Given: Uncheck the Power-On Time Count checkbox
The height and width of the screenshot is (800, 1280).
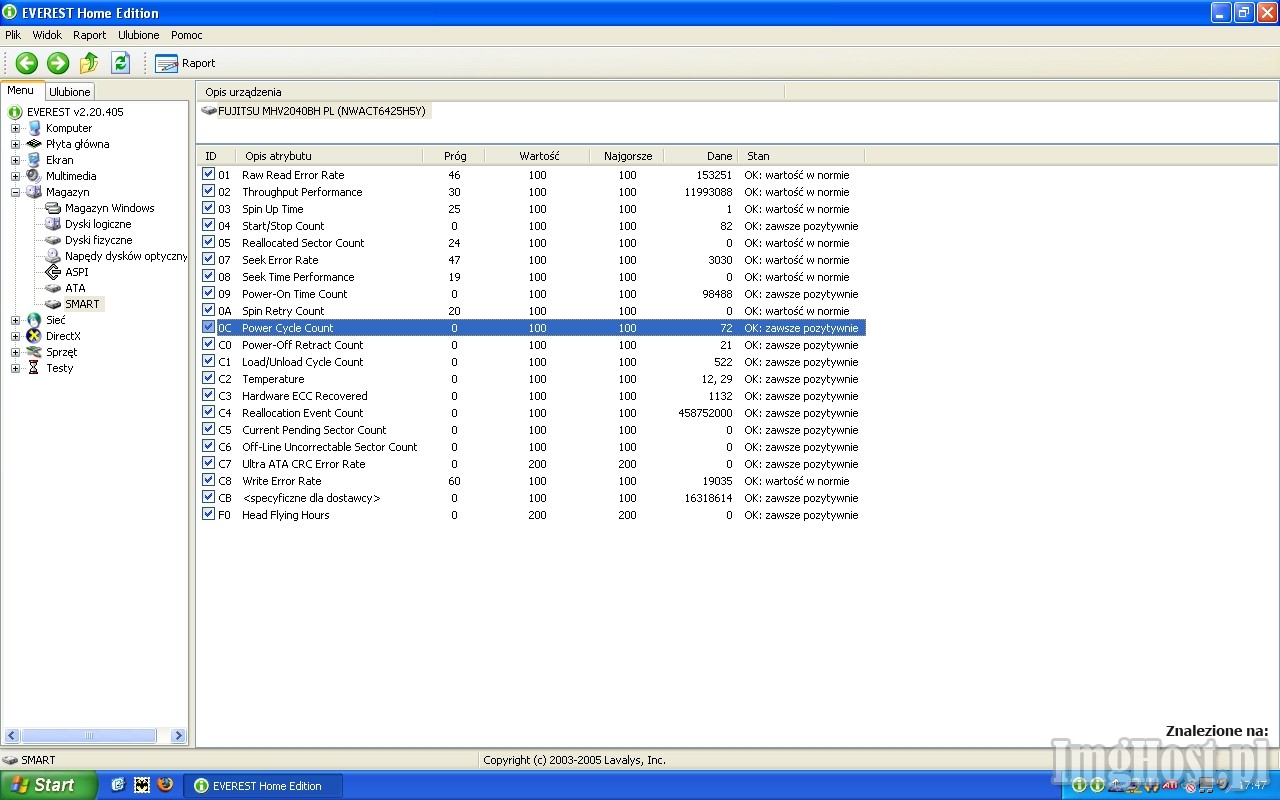Looking at the screenshot, I should (x=208, y=293).
